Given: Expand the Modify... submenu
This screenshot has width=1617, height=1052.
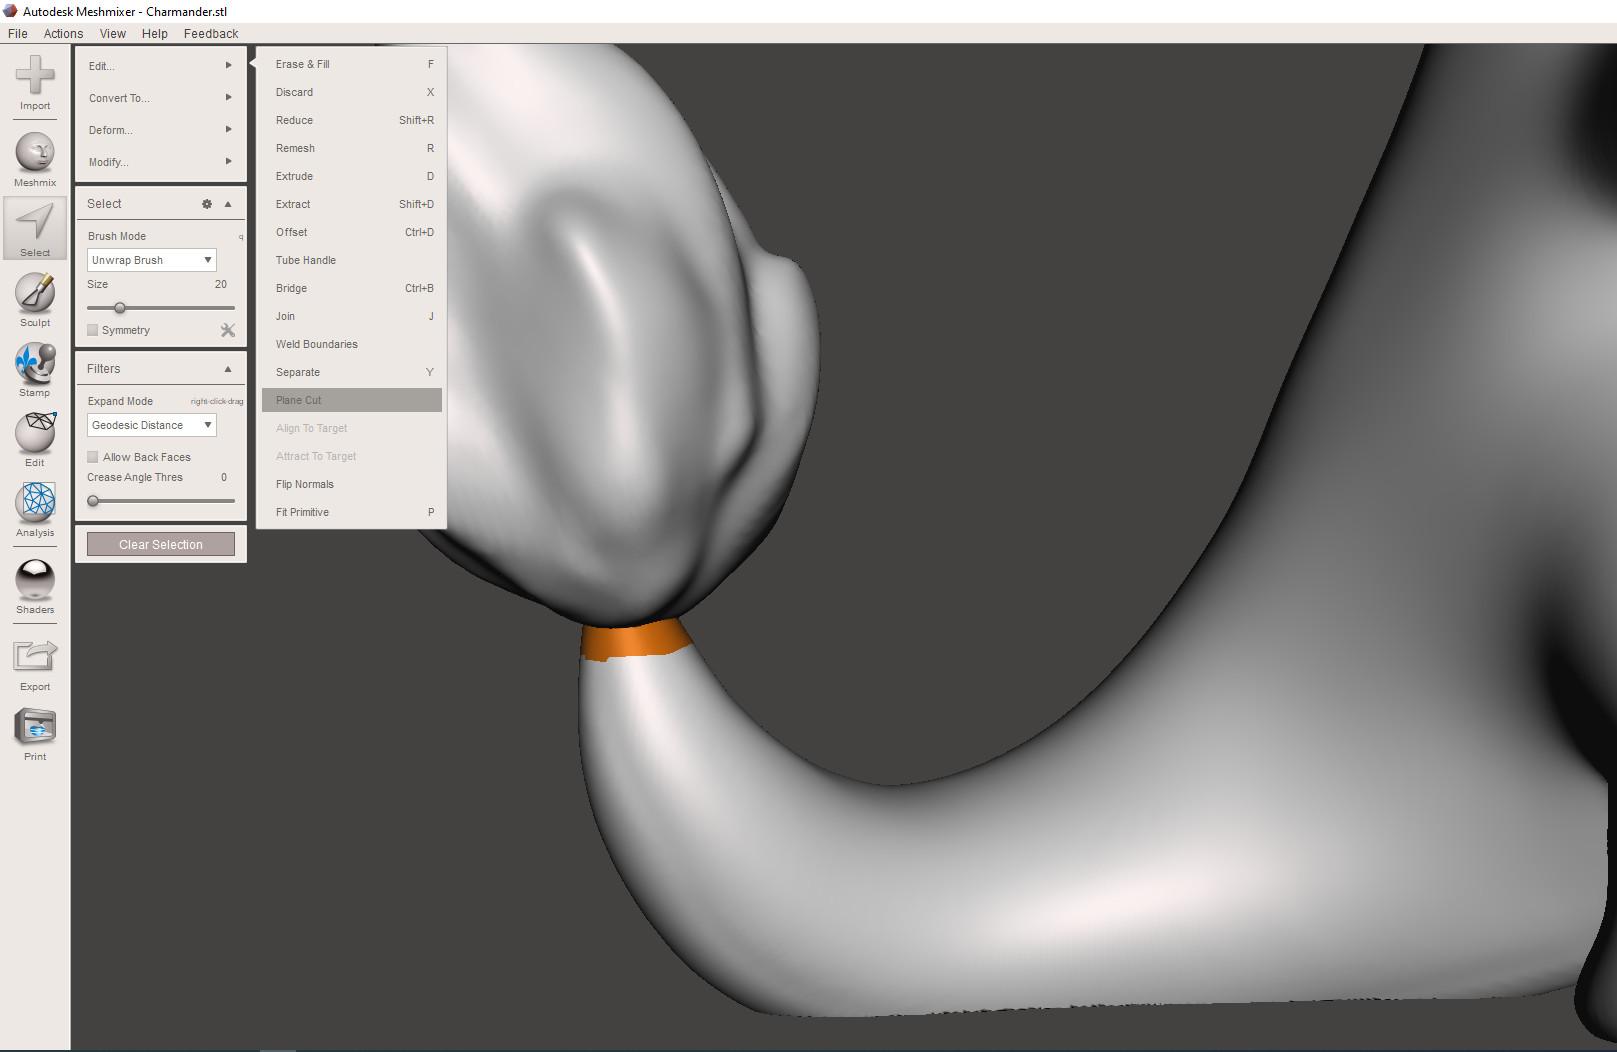Looking at the screenshot, I should (x=160, y=162).
